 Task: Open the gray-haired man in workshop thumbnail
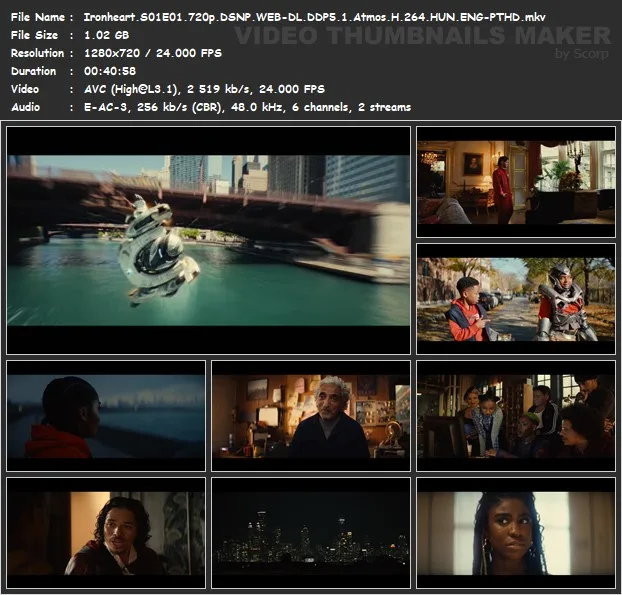point(311,416)
